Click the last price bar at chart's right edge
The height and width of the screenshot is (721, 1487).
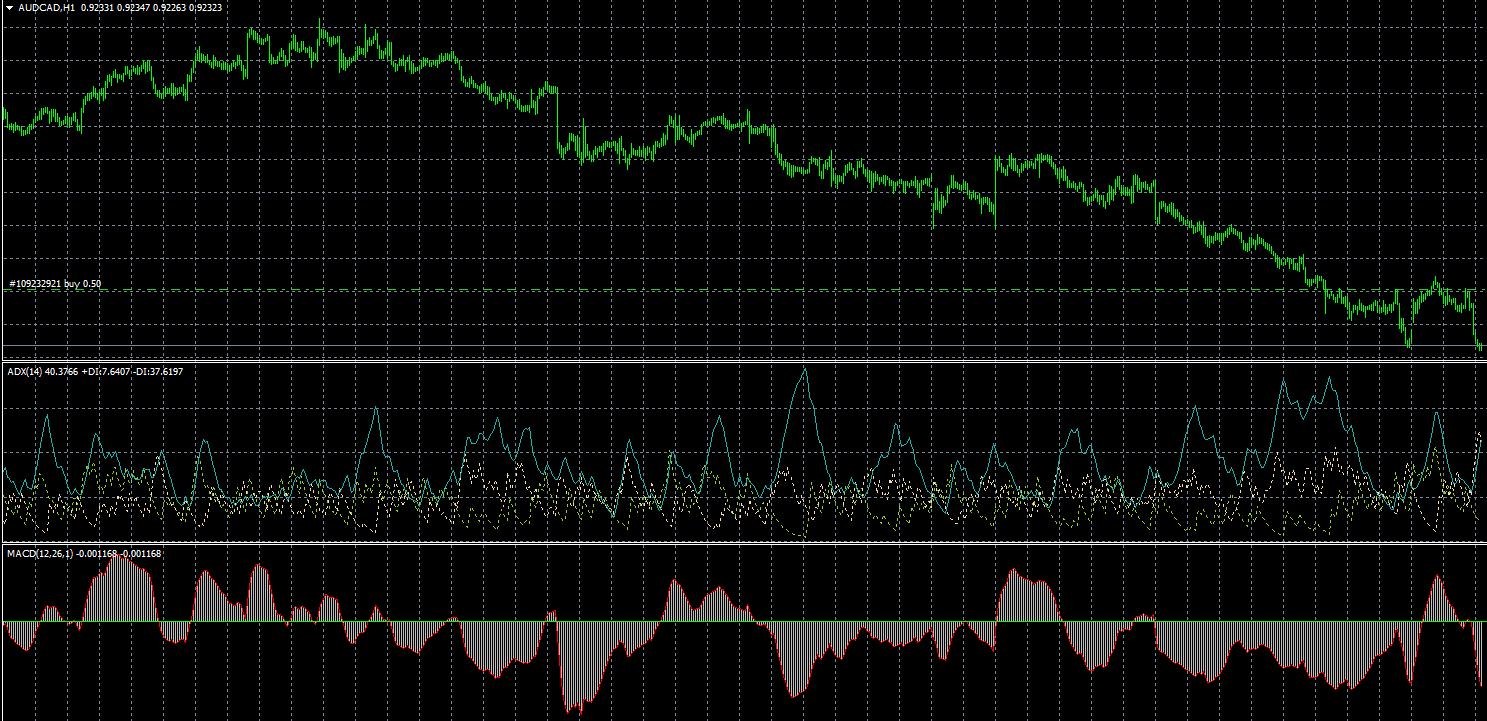(x=1481, y=346)
